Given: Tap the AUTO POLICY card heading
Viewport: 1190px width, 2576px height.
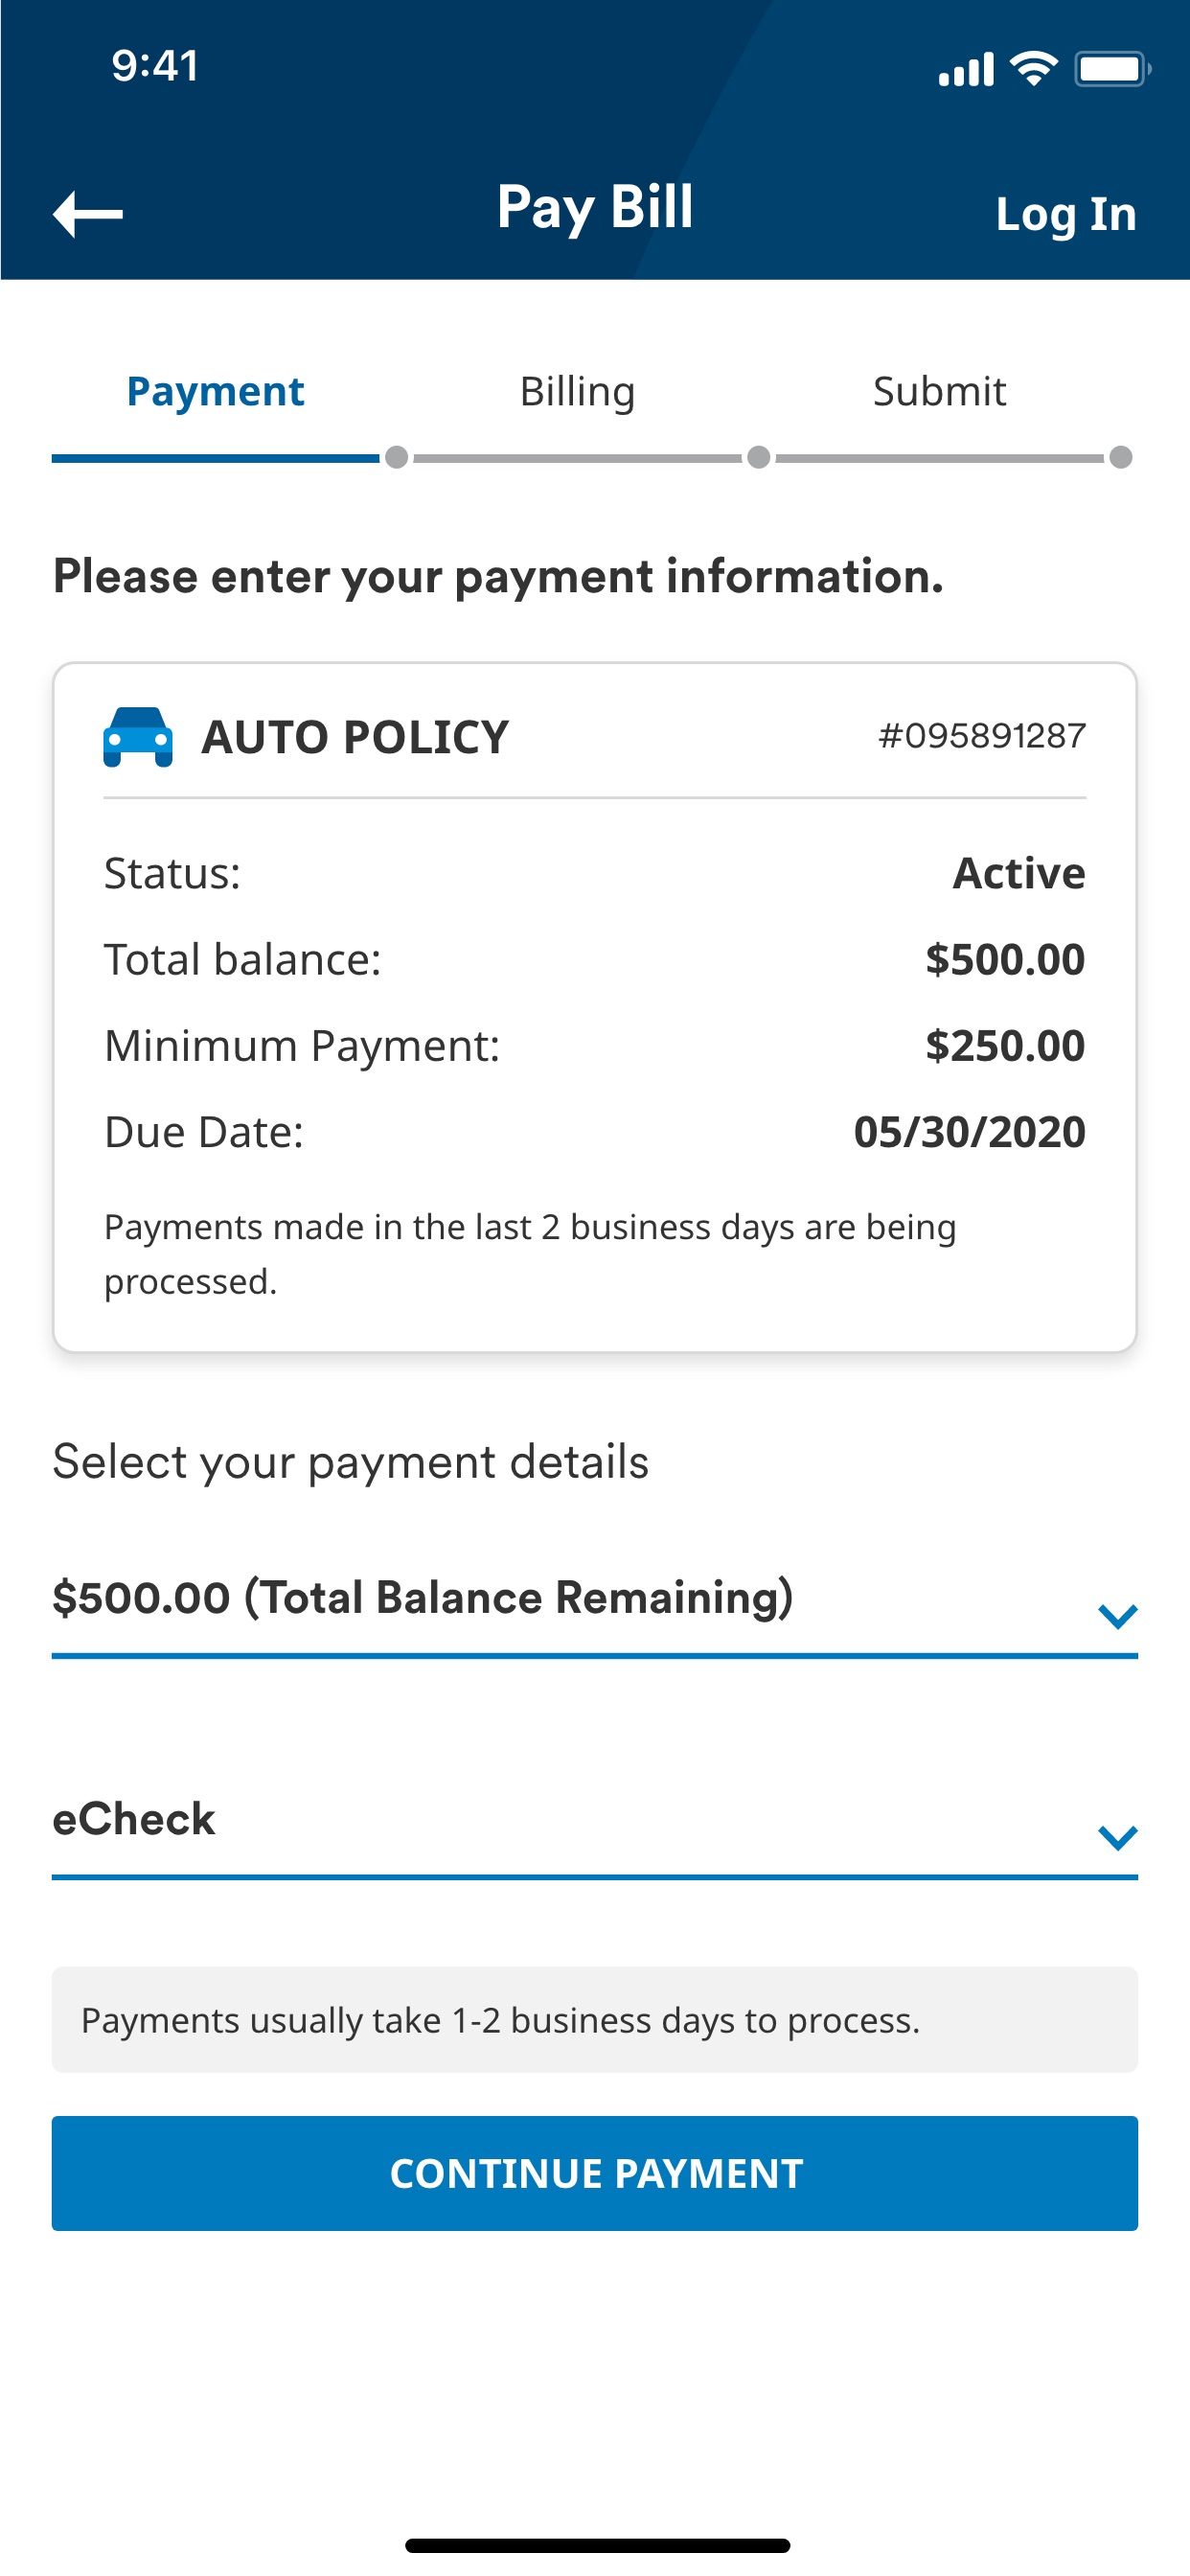Looking at the screenshot, I should tap(355, 737).
